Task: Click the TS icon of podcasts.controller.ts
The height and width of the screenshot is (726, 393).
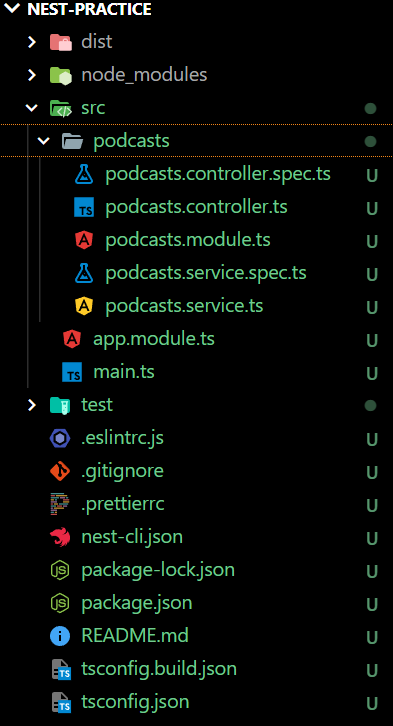Action: (84, 207)
